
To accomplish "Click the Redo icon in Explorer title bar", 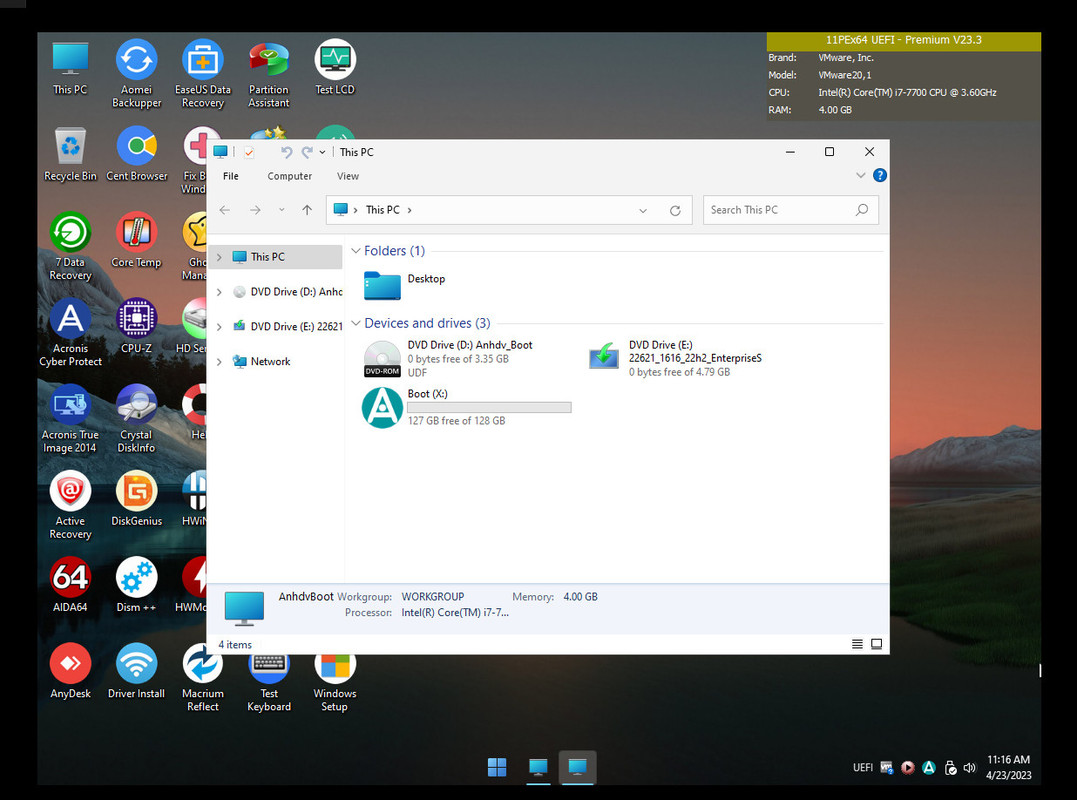I will click(306, 152).
